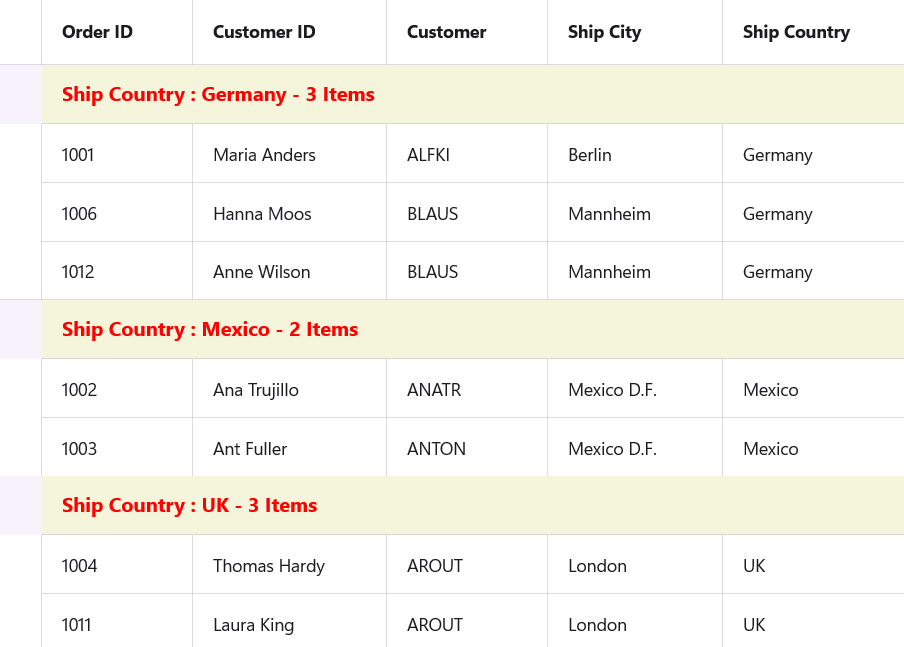
Task: Select order 1001 cell
Action: click(x=78, y=155)
